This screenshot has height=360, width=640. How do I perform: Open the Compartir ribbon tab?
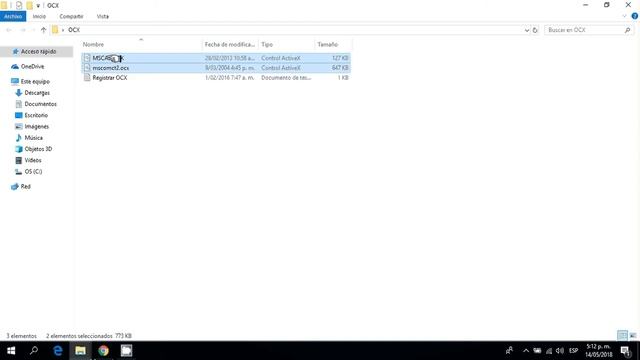(71, 16)
